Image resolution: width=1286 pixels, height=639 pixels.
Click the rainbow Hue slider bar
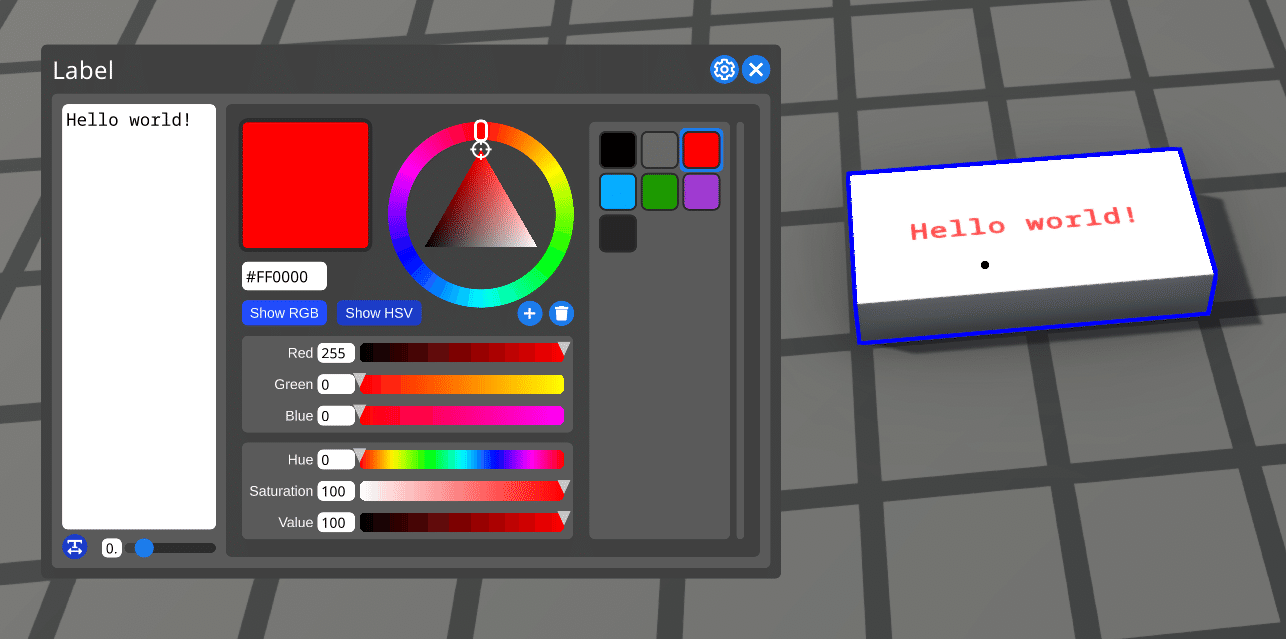(462, 460)
